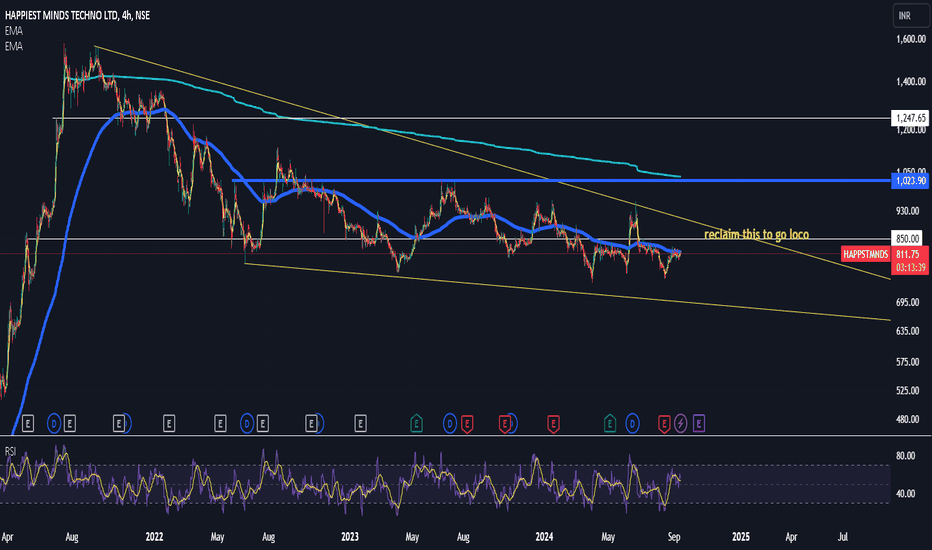This screenshot has width=932, height=550.
Task: Click the purple lightning event marker
Action: [x=681, y=423]
